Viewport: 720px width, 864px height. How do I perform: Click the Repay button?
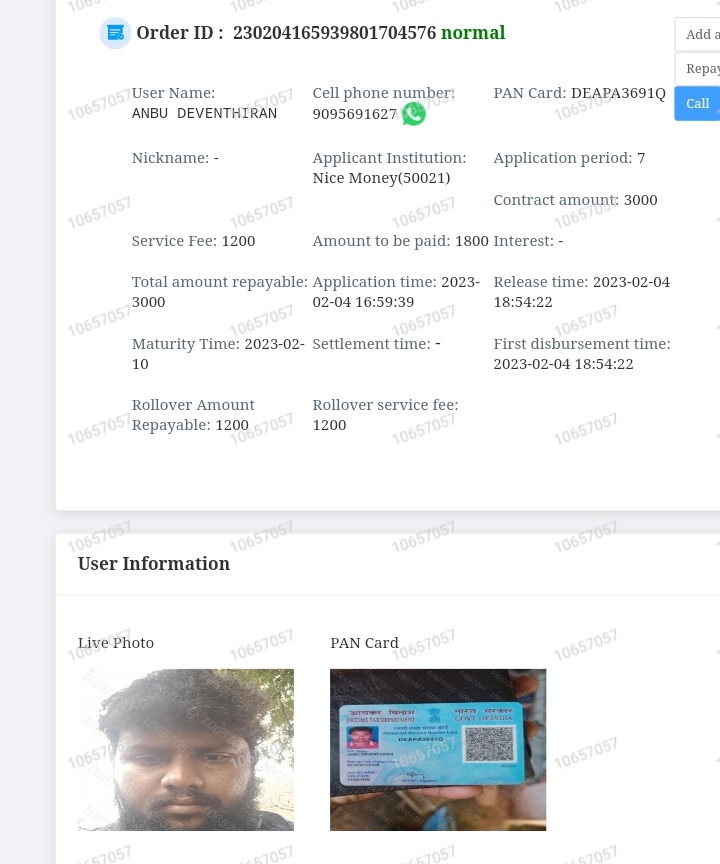coord(697,69)
